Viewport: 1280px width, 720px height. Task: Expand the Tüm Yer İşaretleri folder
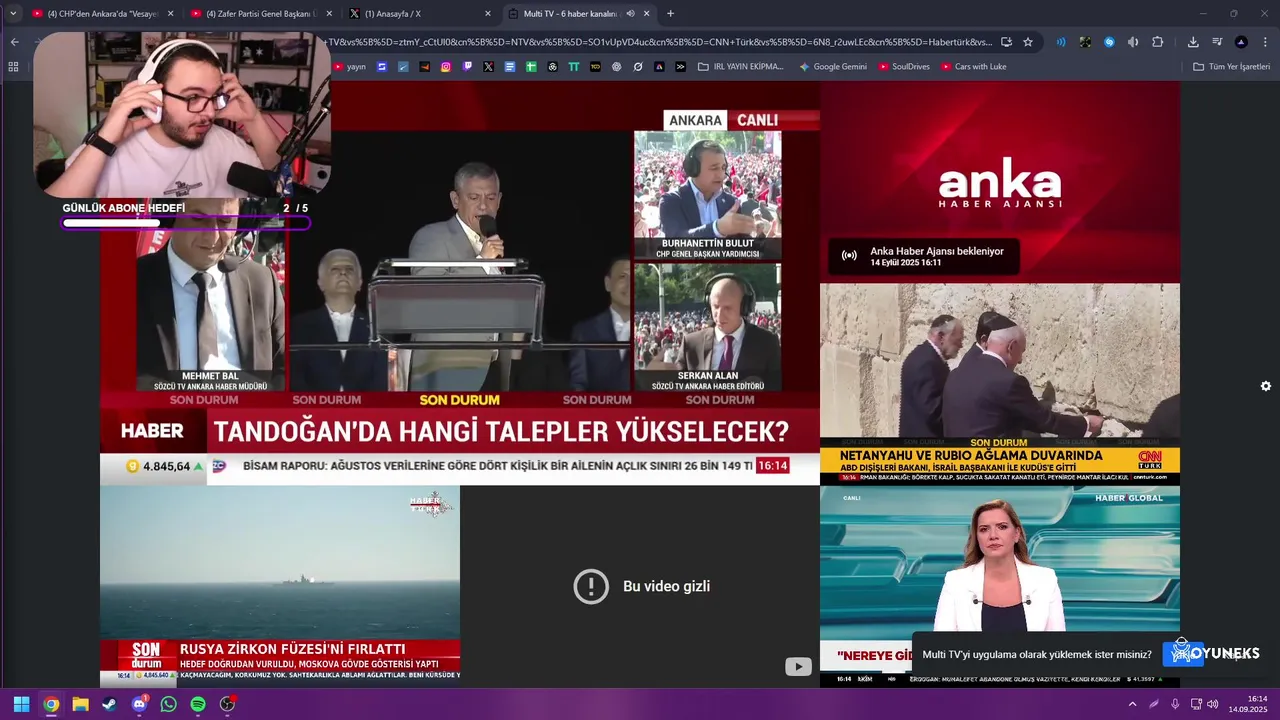click(1231, 67)
